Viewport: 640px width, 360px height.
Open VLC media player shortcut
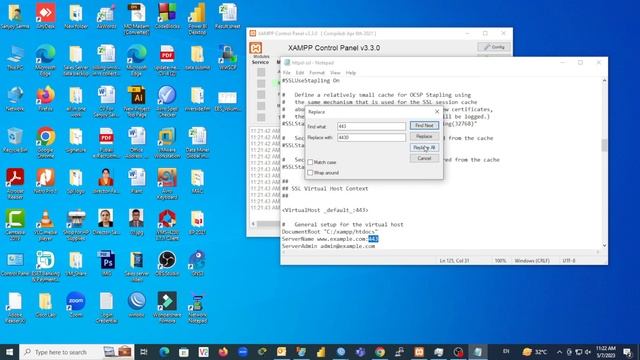45,224
